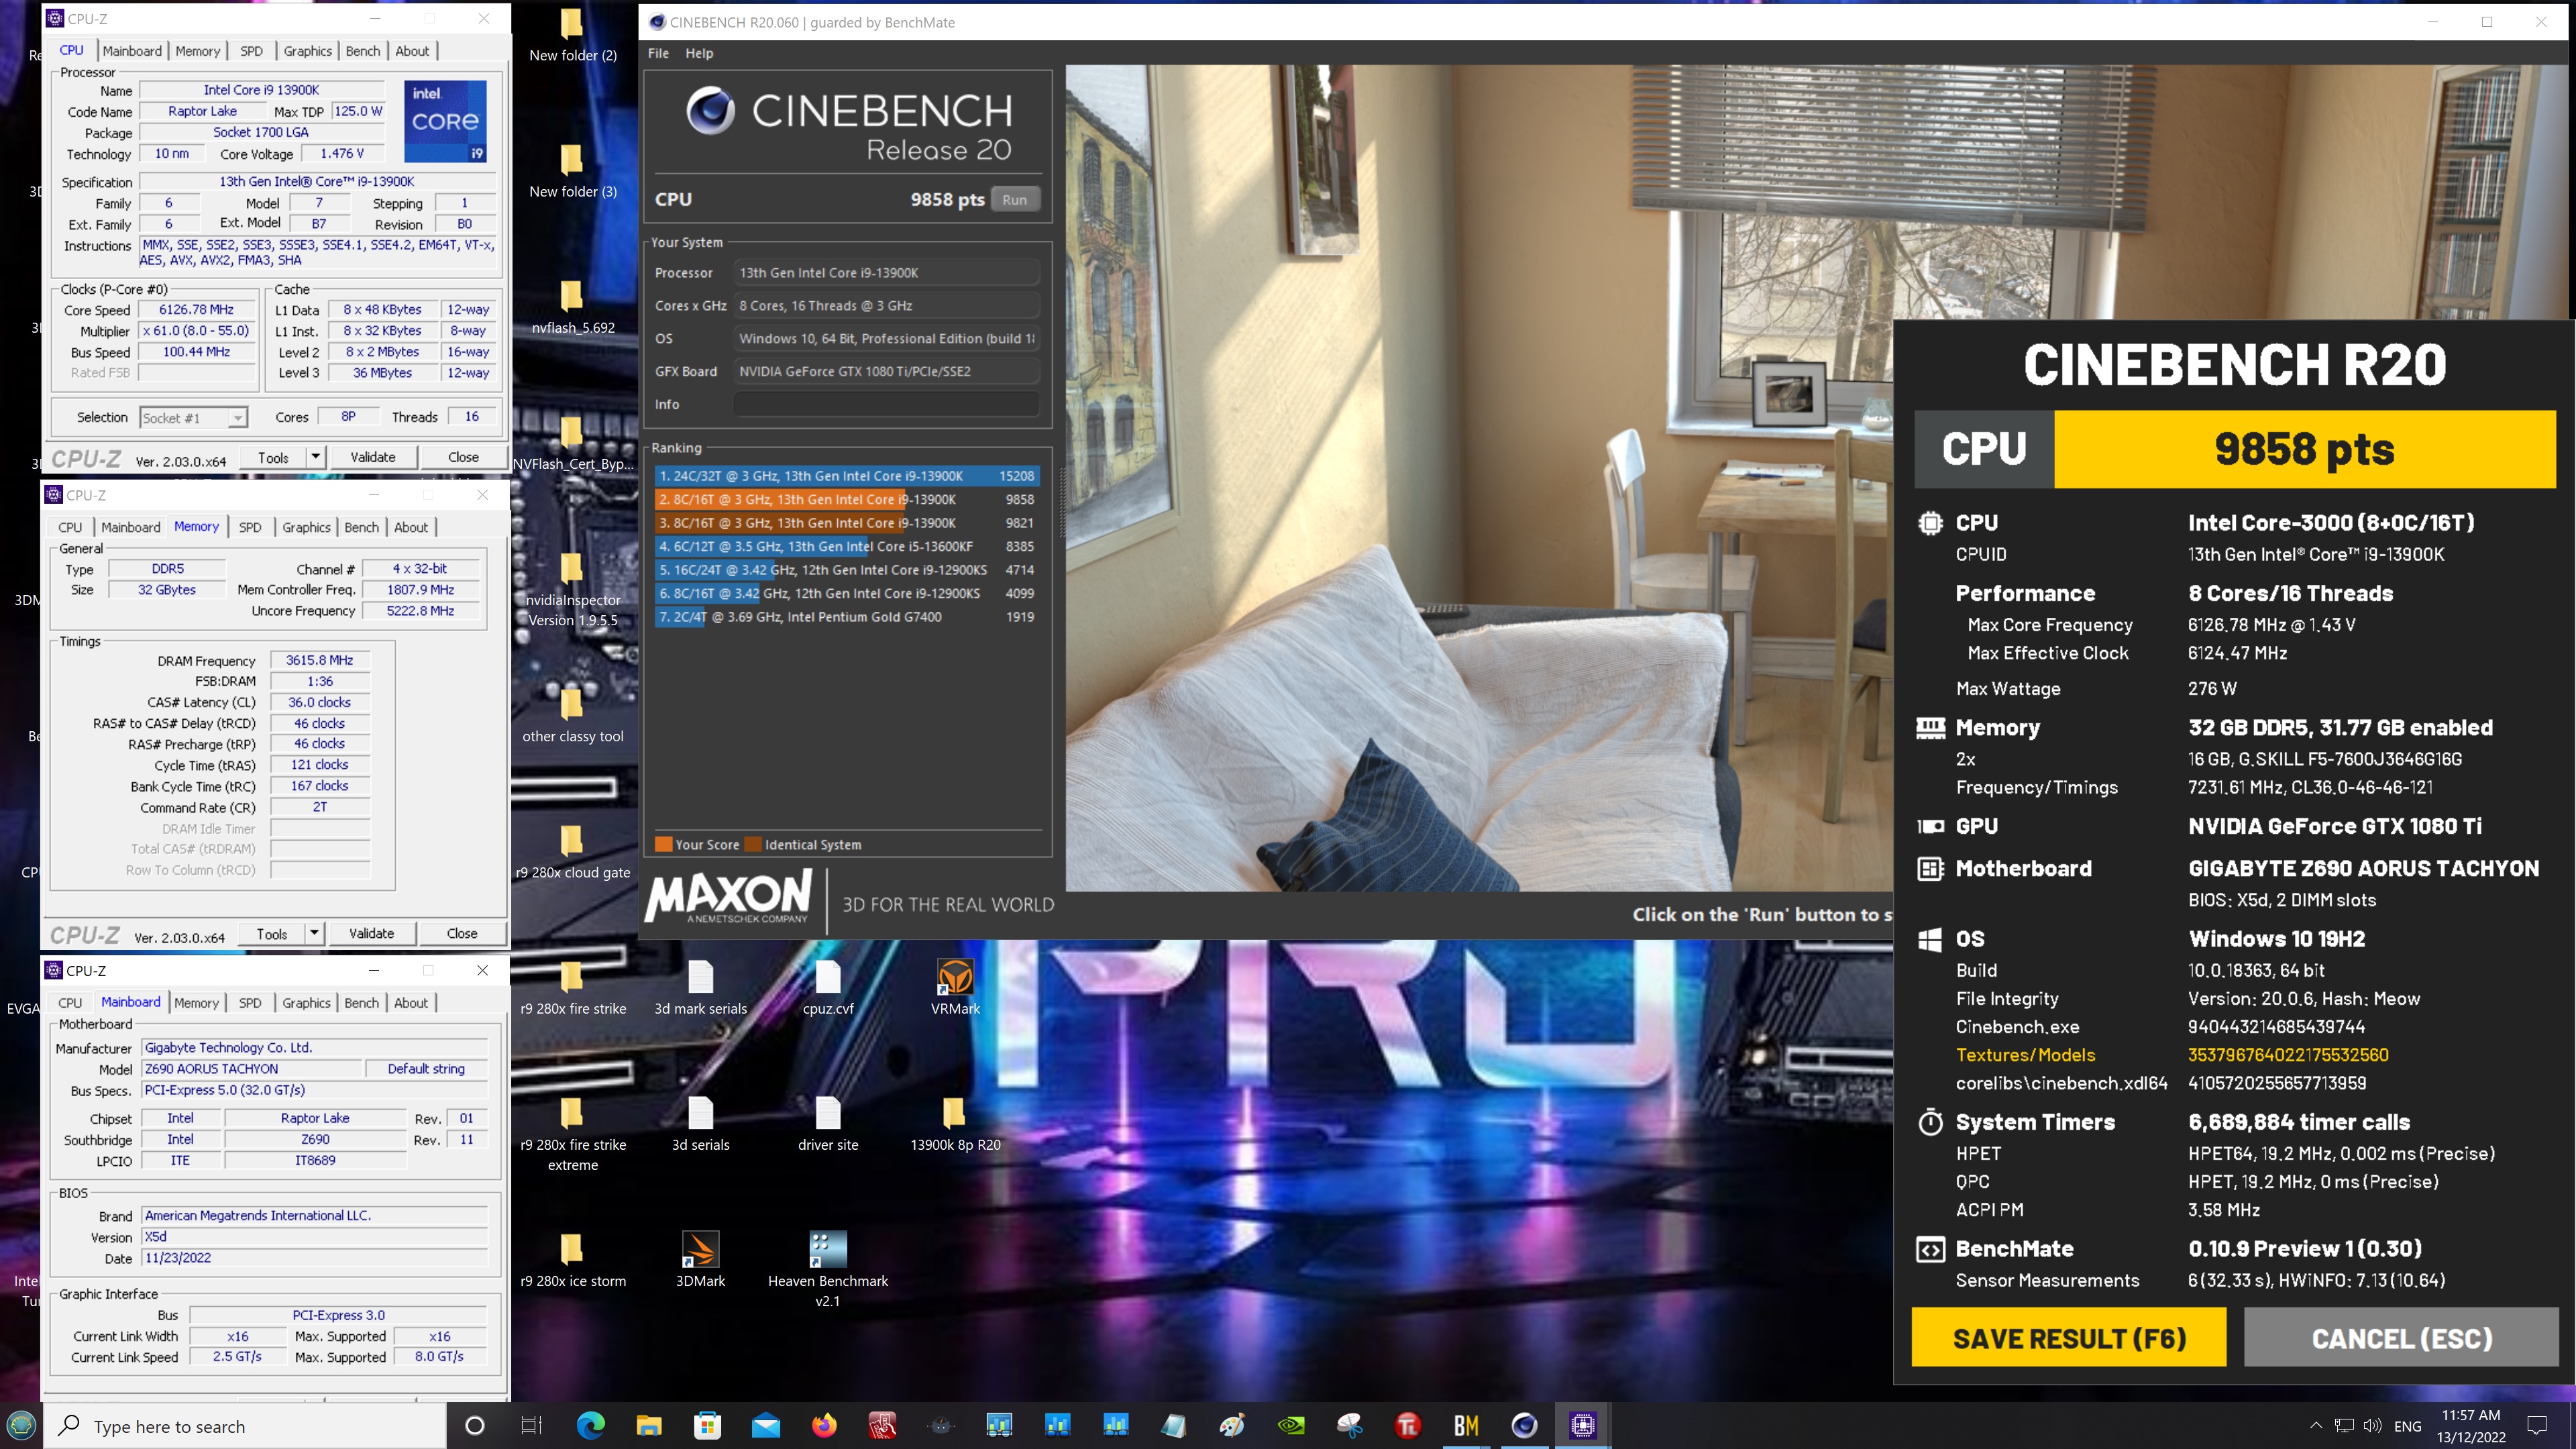Select the nvidiaInspector Version 1.9.5.5 folder
Image resolution: width=2576 pixels, height=1449 pixels.
[x=573, y=590]
